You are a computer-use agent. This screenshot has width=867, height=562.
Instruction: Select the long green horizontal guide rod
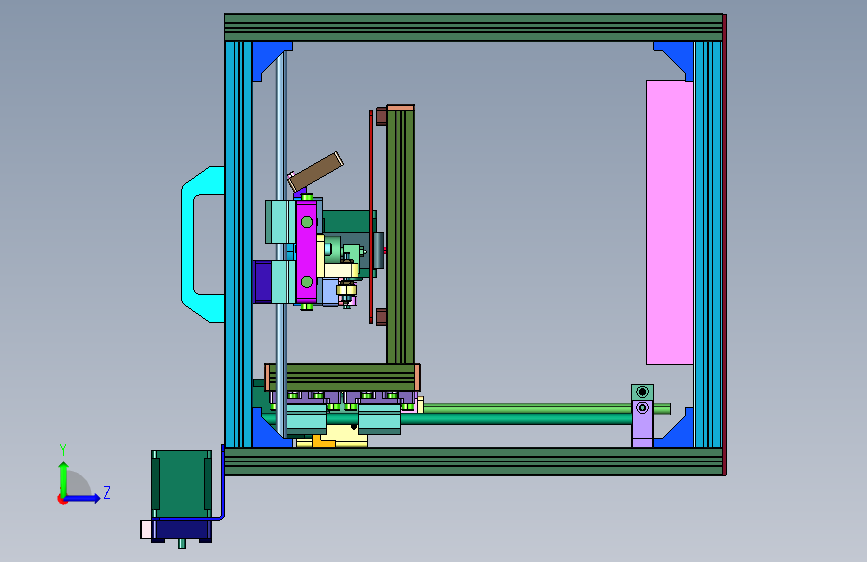click(514, 419)
